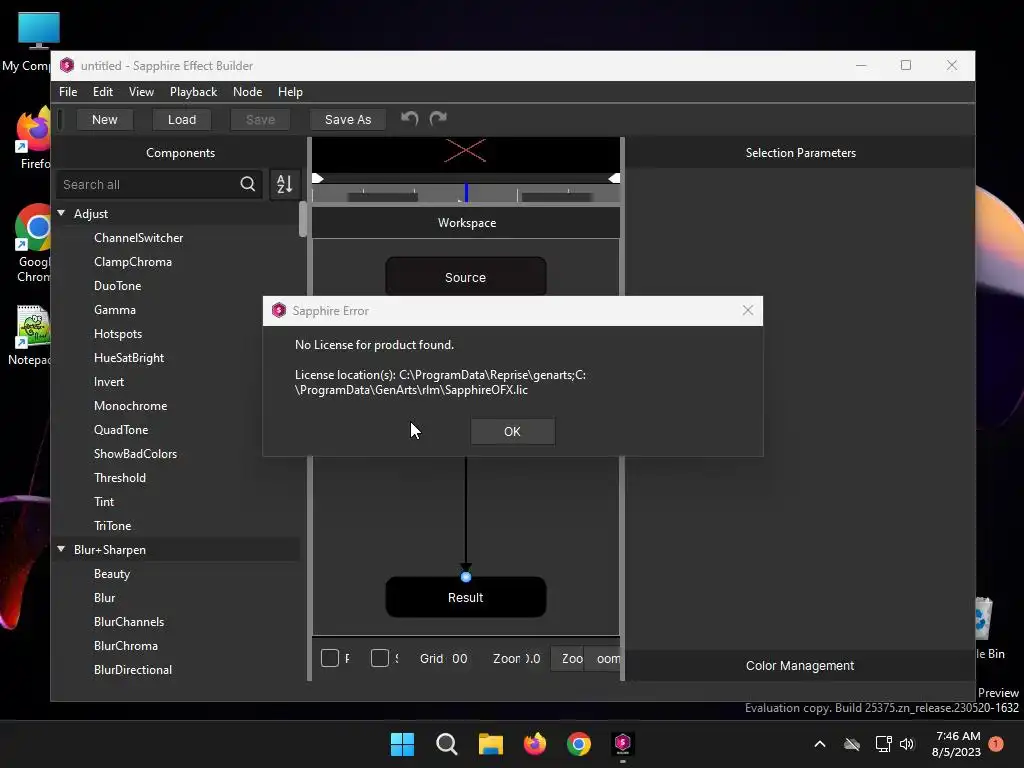Open the View menu
The image size is (1024, 768).
[x=141, y=92]
